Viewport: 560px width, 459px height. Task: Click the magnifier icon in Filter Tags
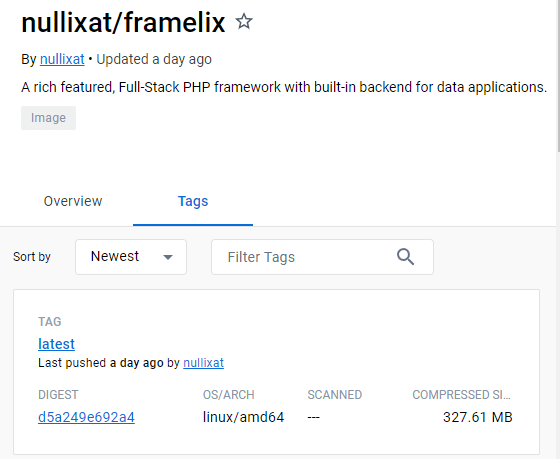405,257
